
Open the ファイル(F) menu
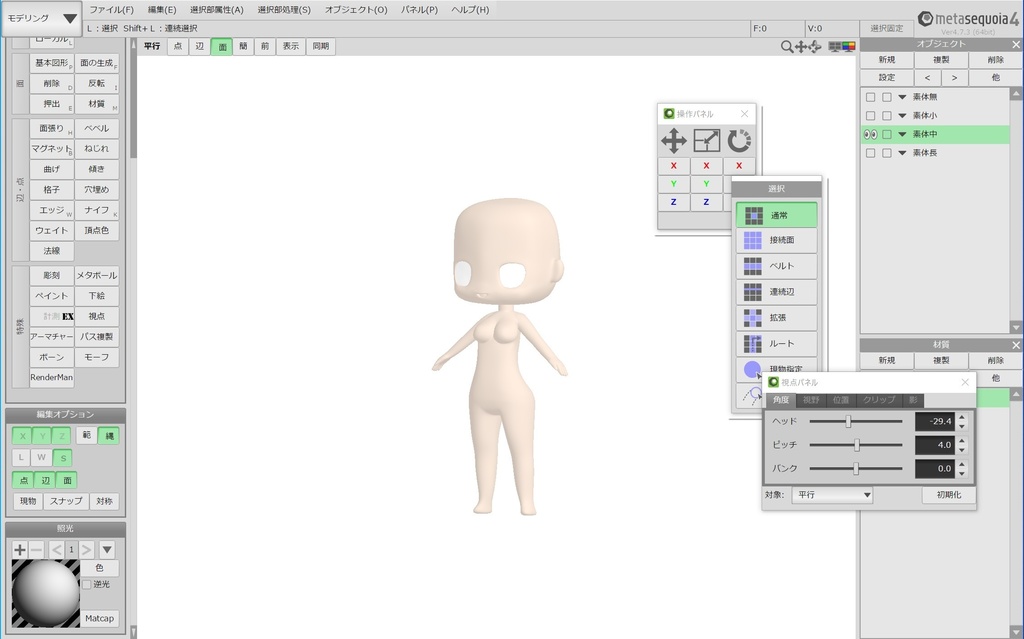[112, 10]
